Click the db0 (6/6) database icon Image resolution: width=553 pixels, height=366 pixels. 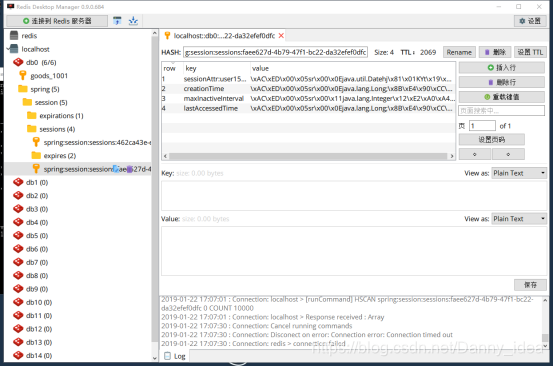pyautogui.click(x=18, y=62)
